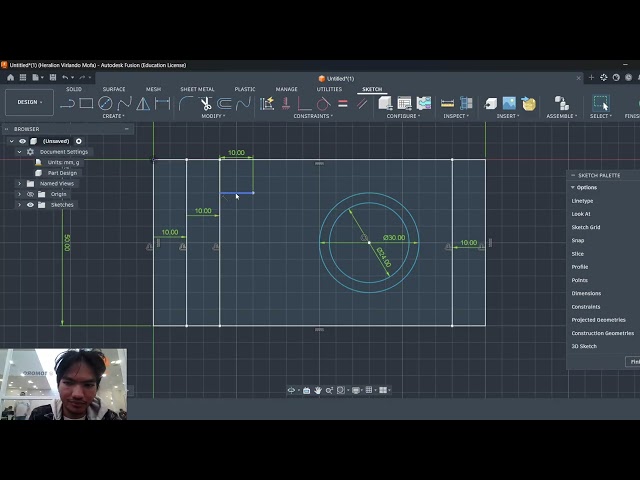The image size is (640, 480).
Task: Click the Linetype option in Sketch Palette
Action: point(582,201)
